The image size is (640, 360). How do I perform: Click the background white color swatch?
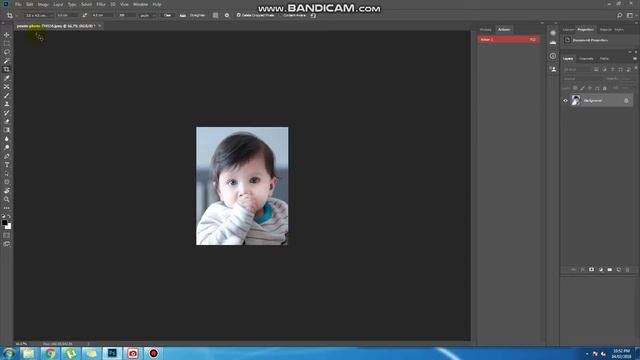click(9, 227)
